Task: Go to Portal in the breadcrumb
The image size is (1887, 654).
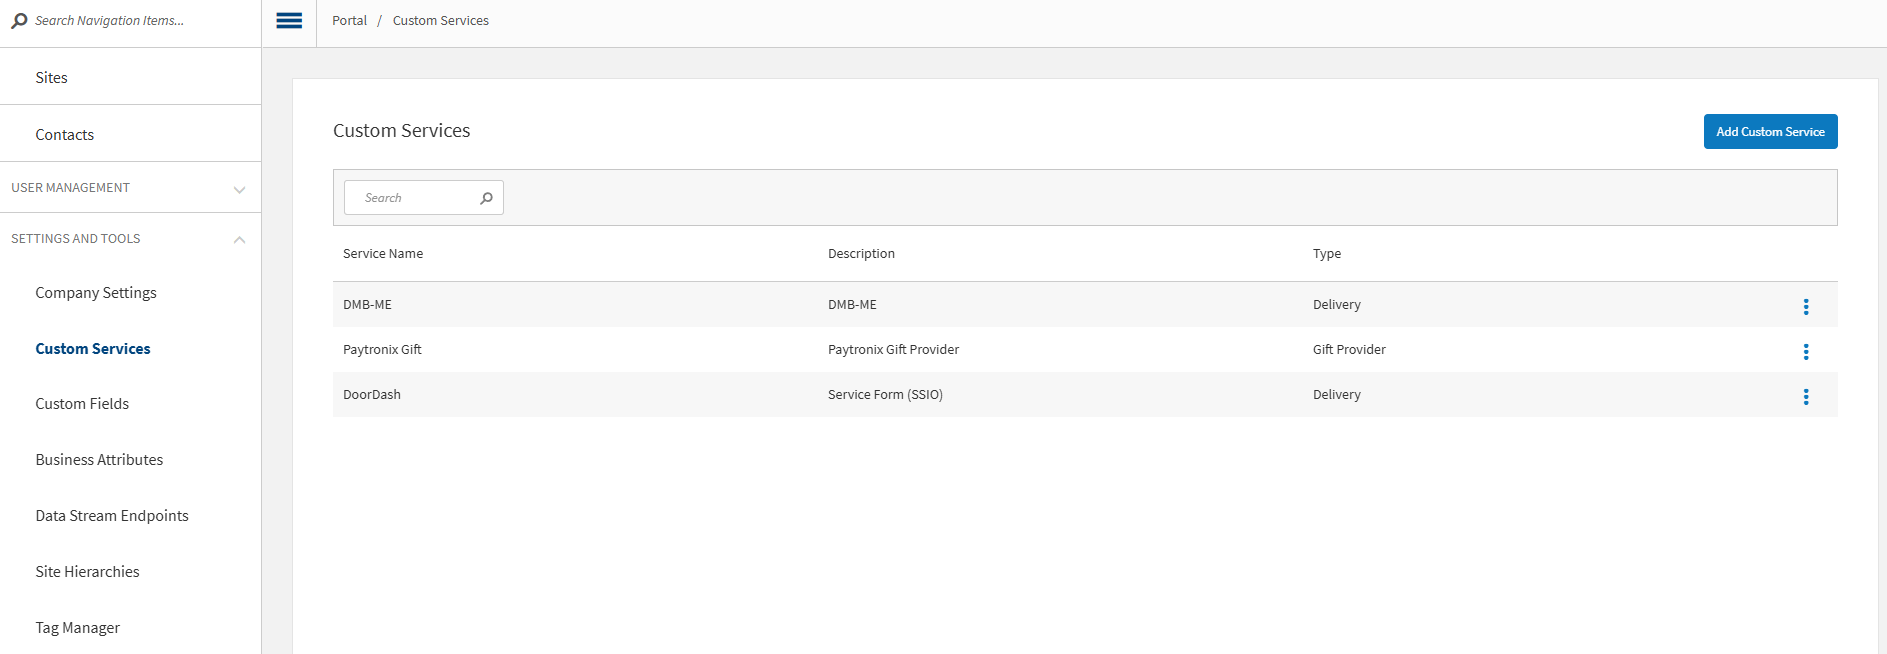Action: click(x=349, y=21)
